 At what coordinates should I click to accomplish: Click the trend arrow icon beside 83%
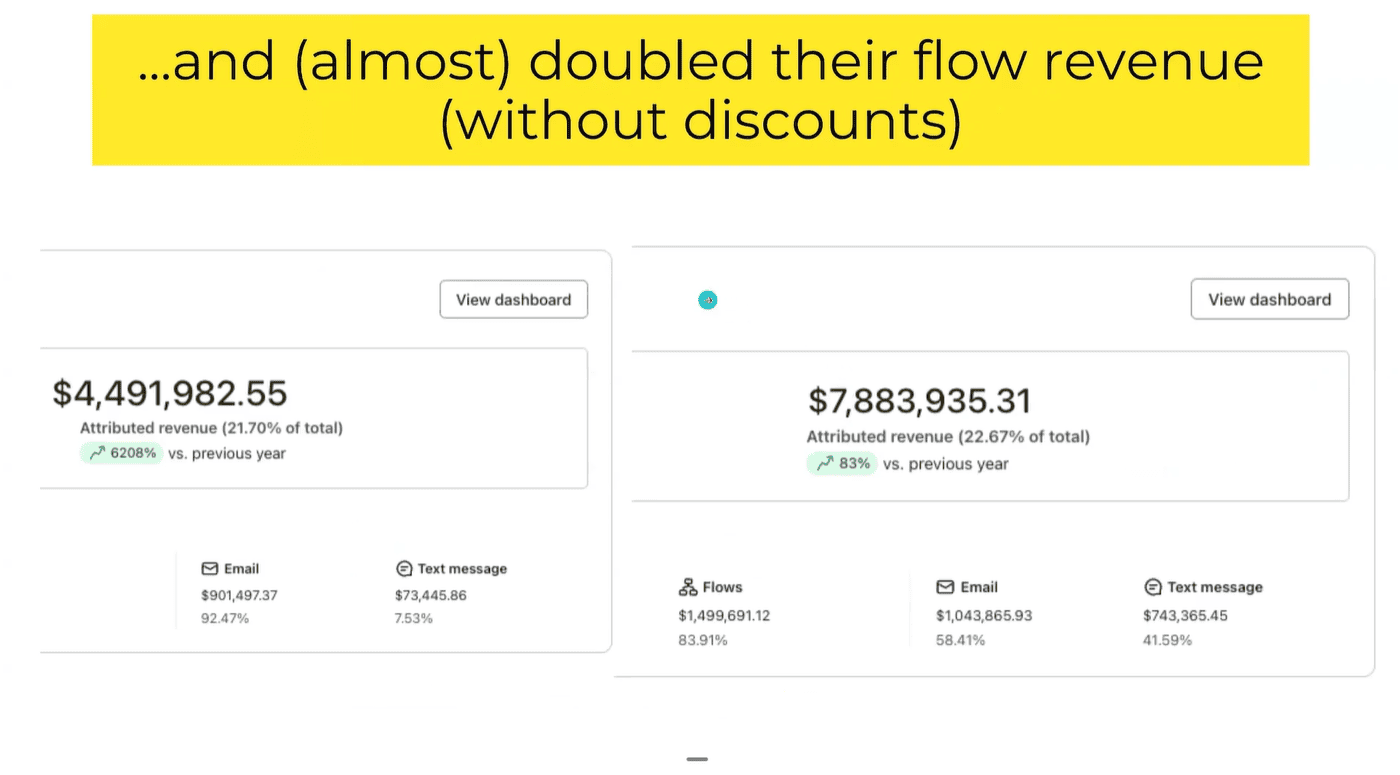point(825,464)
